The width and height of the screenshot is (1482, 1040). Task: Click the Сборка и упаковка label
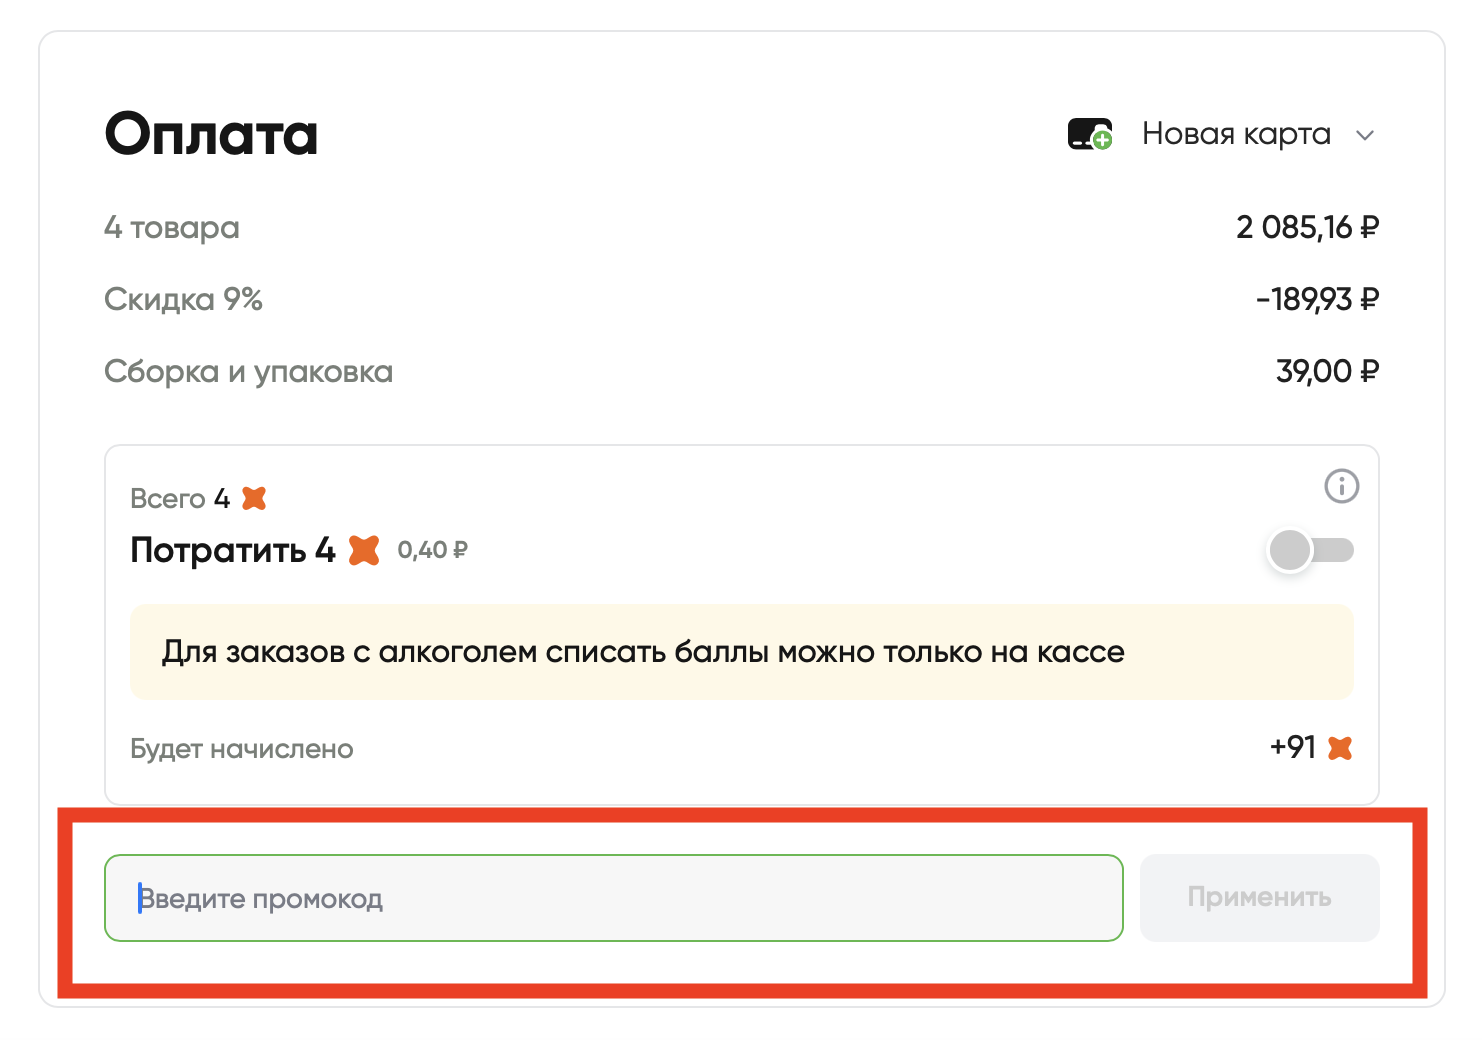click(248, 371)
